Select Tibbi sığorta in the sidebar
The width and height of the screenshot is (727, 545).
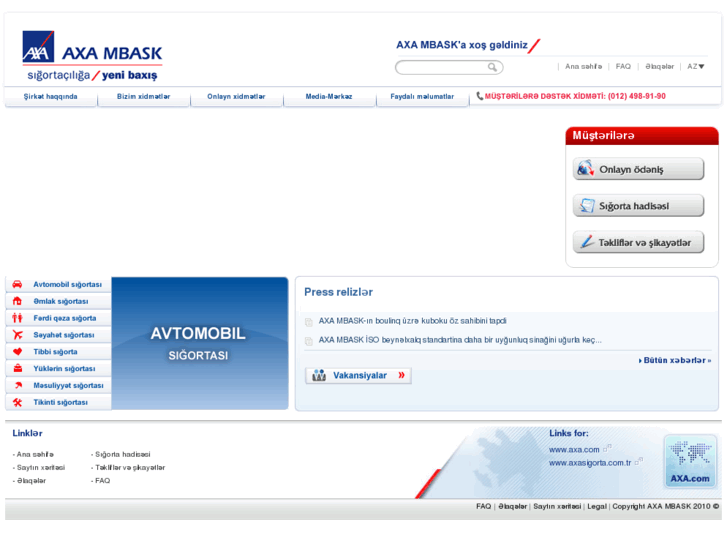pos(58,352)
